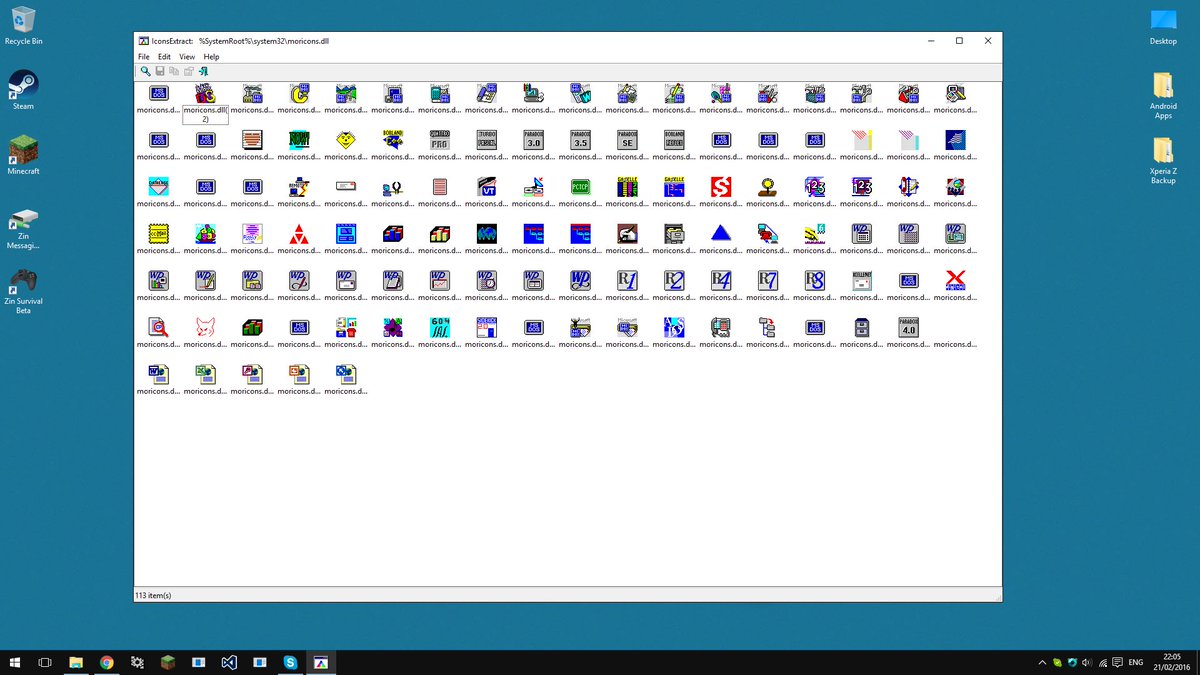Image resolution: width=1200 pixels, height=675 pixels.
Task: Select the R1 icon
Action: [627, 281]
